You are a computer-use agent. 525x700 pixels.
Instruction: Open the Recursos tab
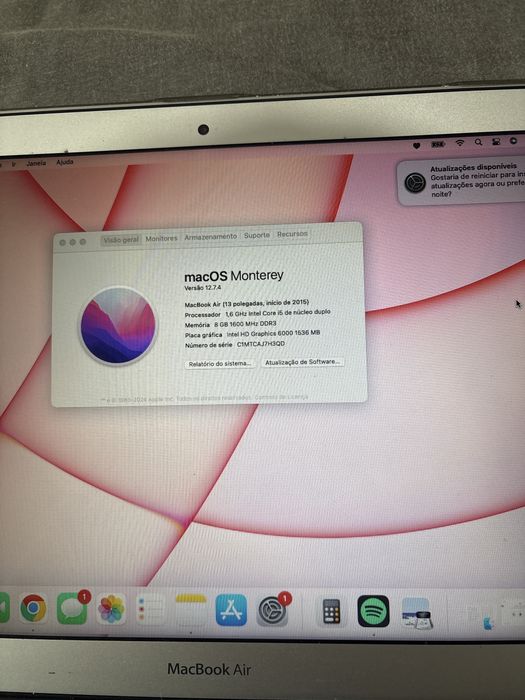coord(292,234)
